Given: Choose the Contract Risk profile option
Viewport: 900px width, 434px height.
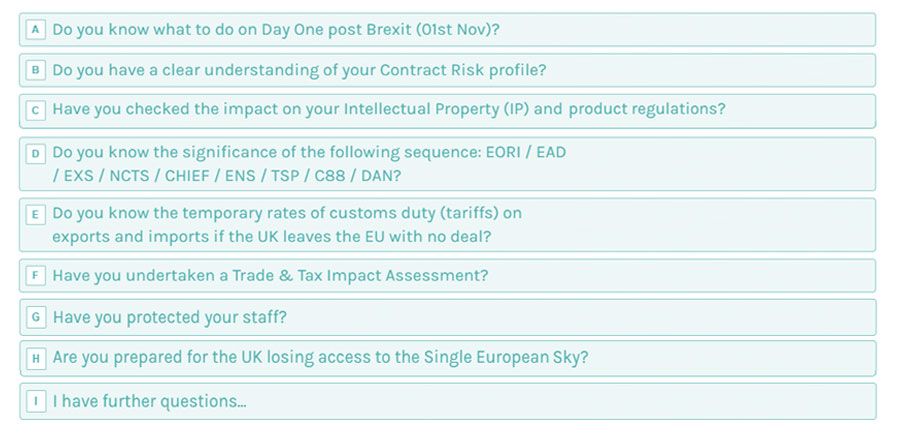Looking at the screenshot, I should tap(299, 70).
